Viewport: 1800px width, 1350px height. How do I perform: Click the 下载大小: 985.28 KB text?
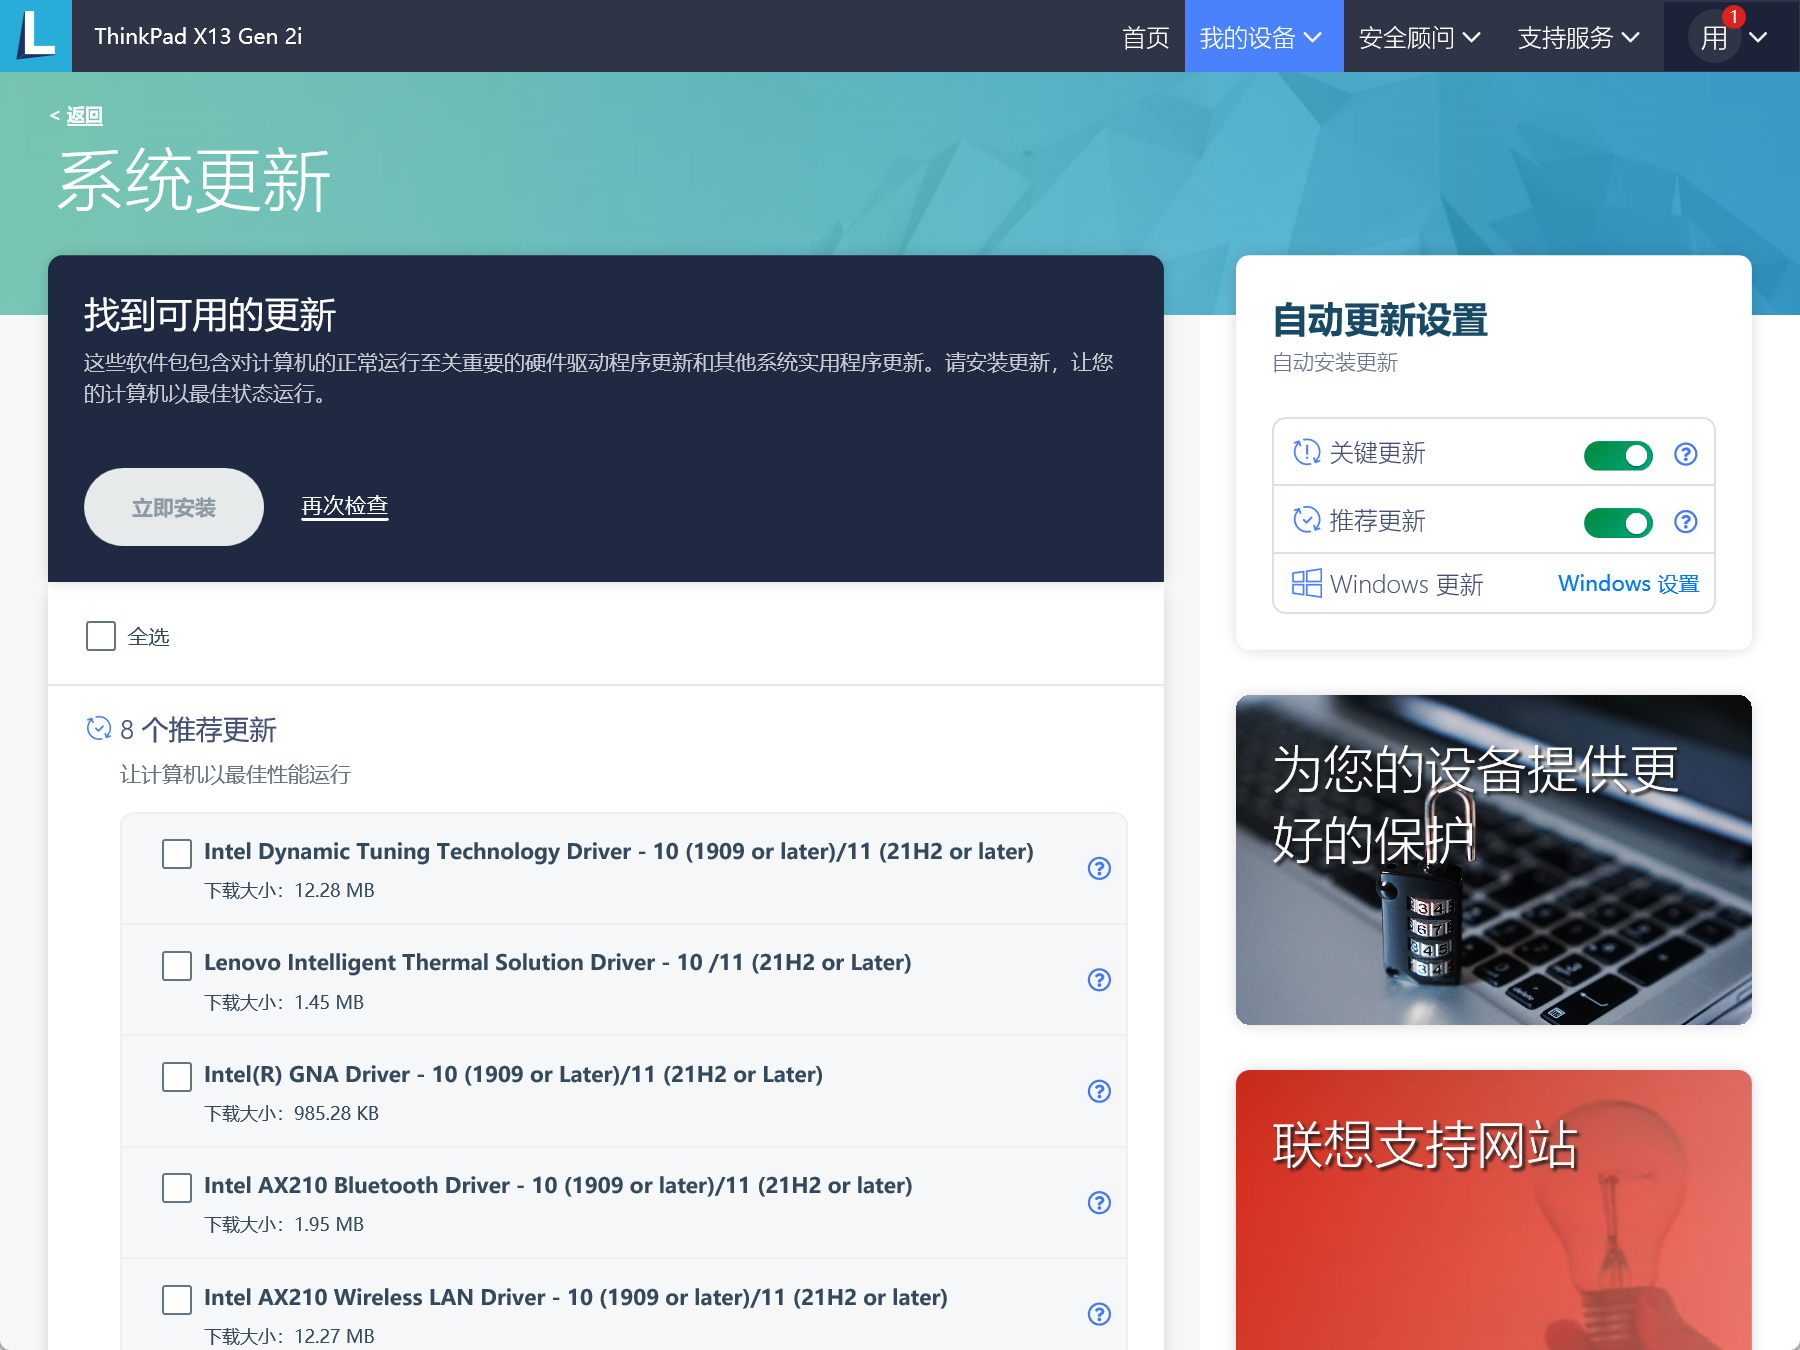292,1113
